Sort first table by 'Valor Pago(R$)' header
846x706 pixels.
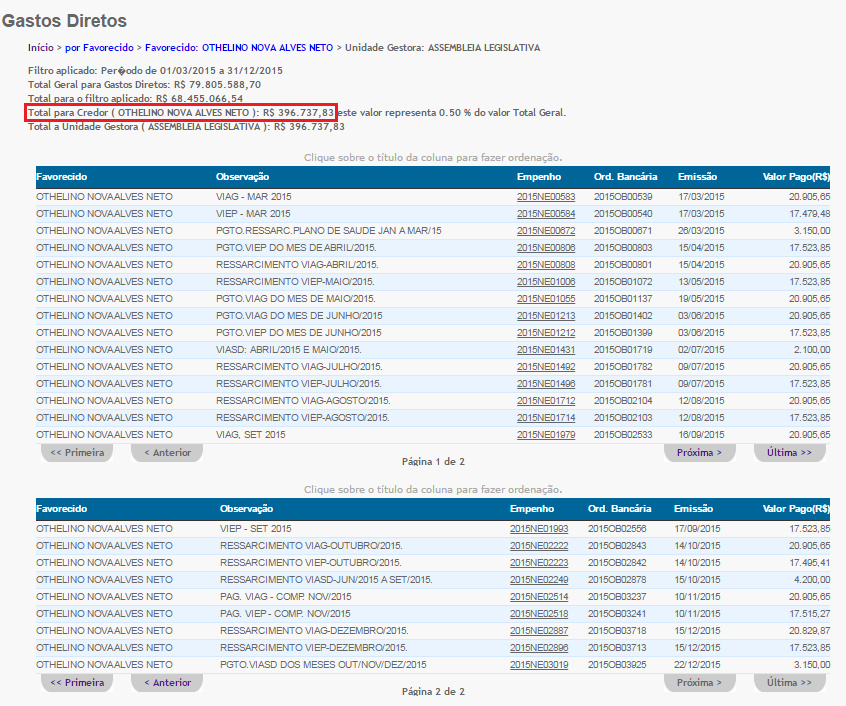click(795, 177)
